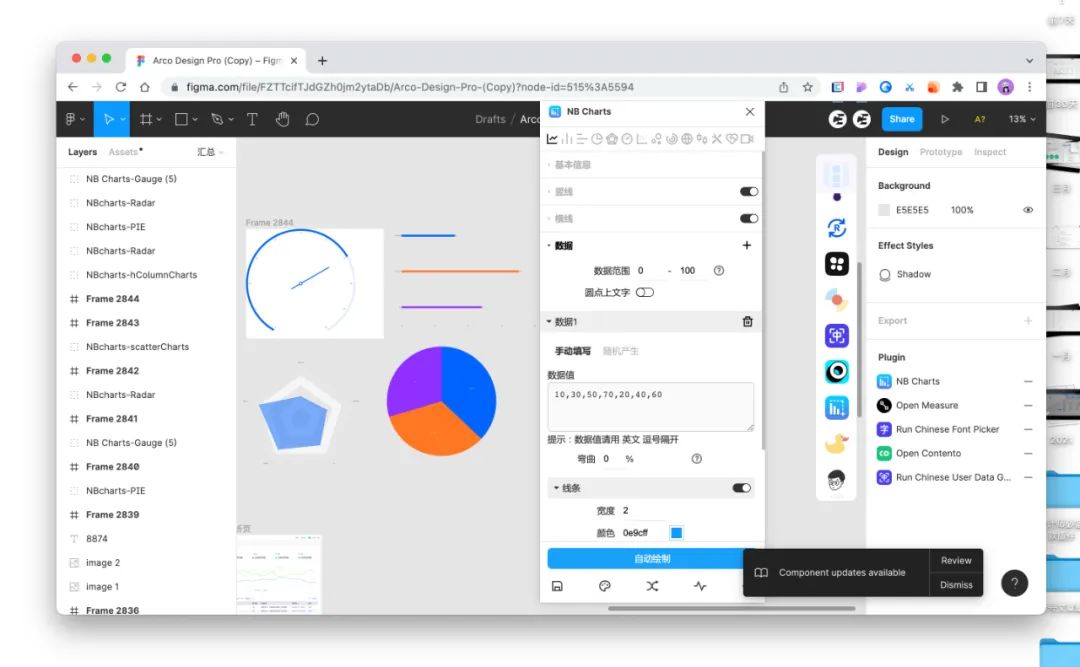1080x667 pixels.
Task: Pick the gauge chart icon in NB Charts
Action: point(627,139)
